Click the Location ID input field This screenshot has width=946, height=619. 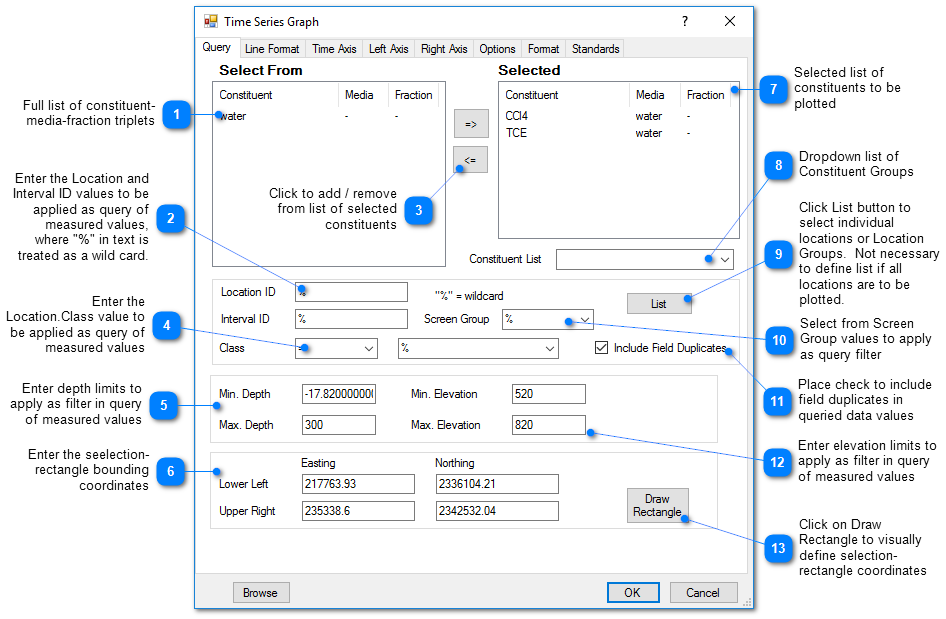click(350, 291)
